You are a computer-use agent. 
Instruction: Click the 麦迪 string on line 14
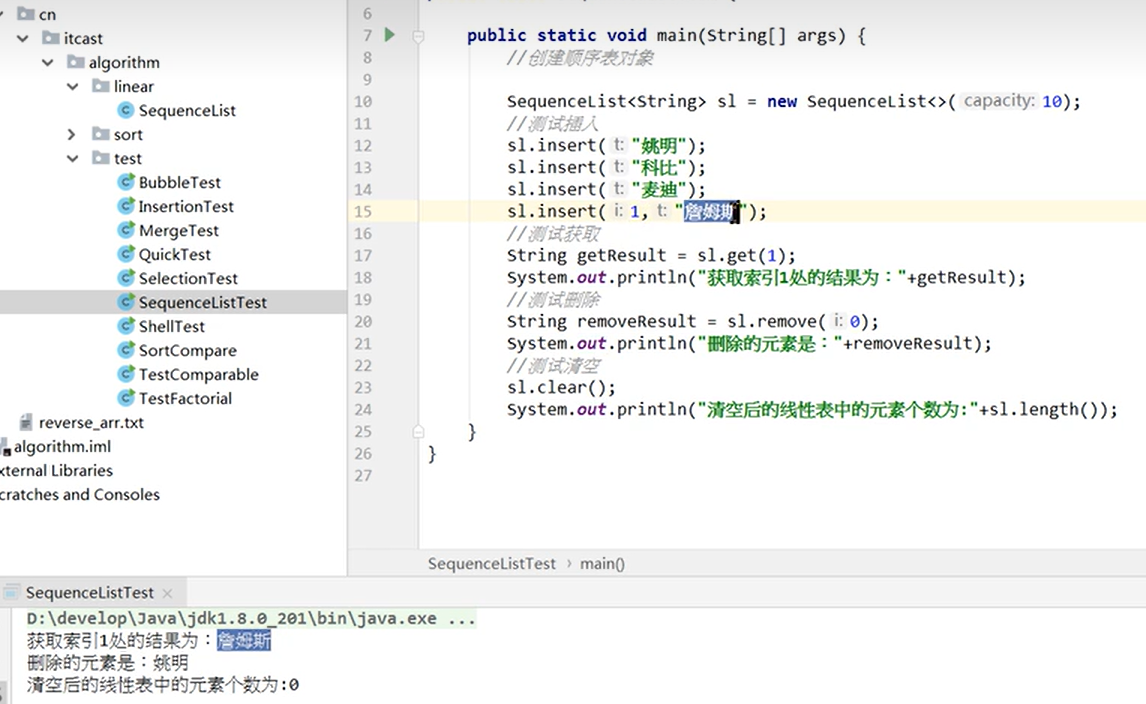coord(659,189)
